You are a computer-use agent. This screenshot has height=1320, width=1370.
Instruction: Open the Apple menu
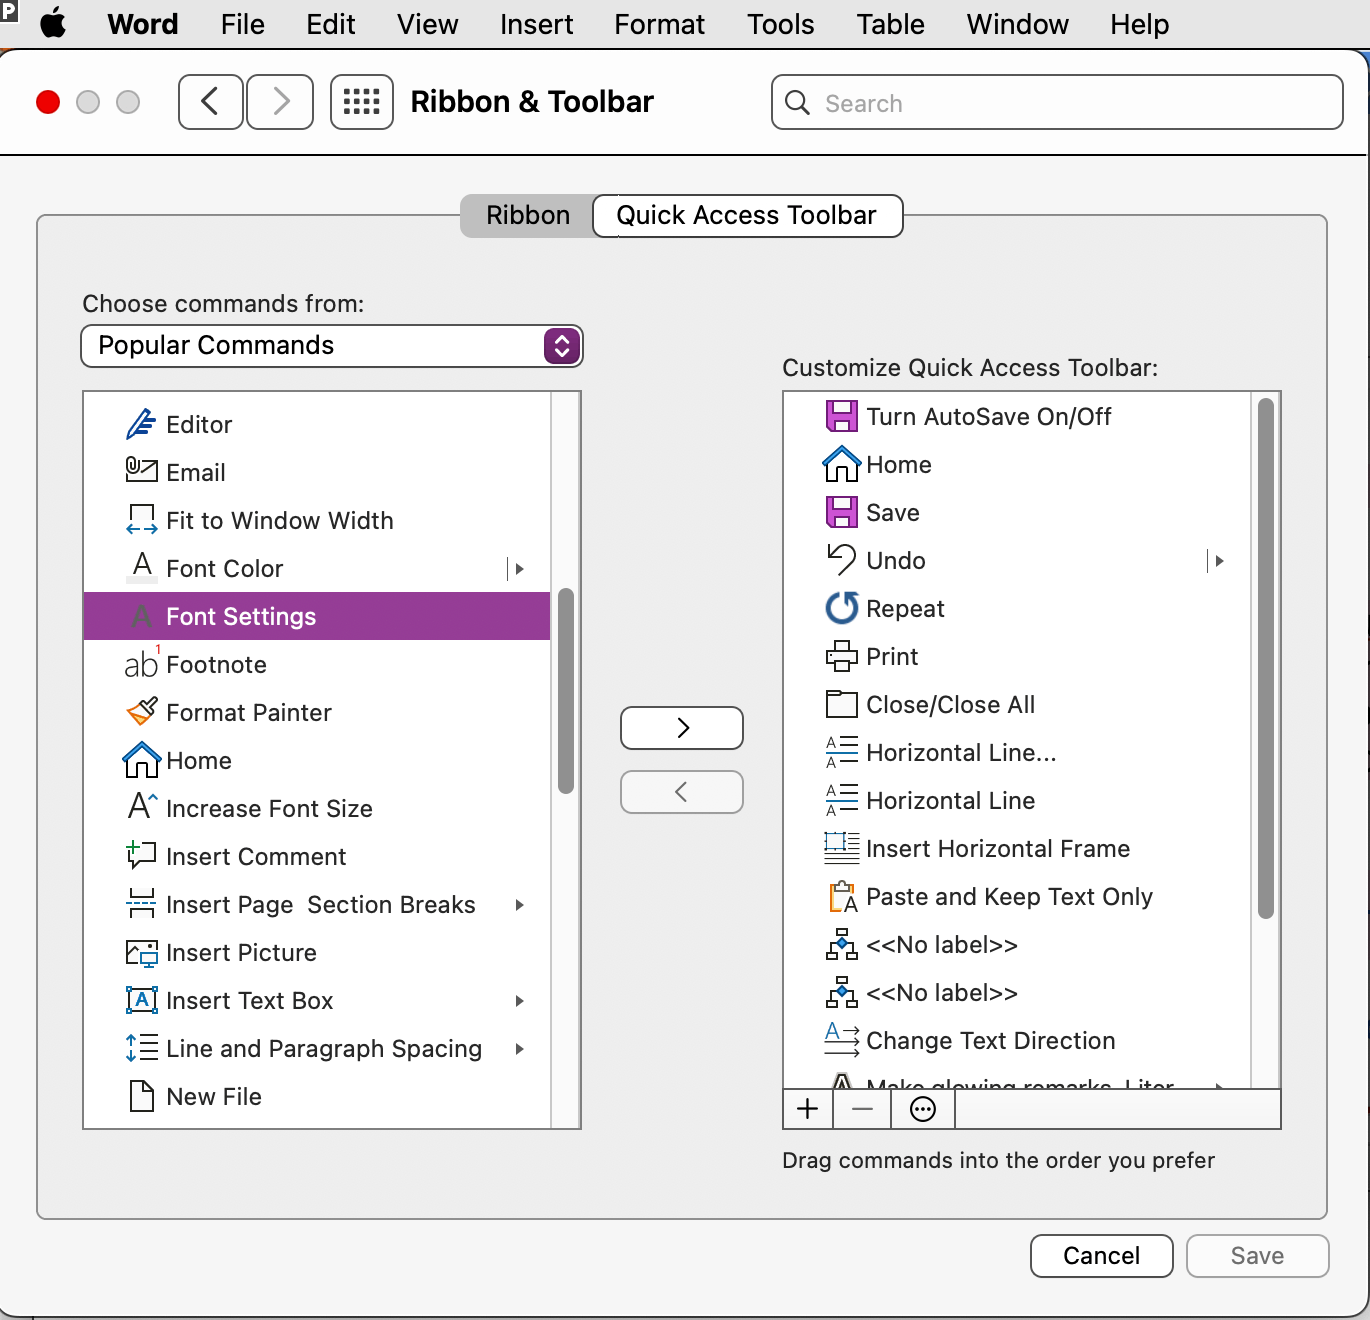pyautogui.click(x=53, y=22)
